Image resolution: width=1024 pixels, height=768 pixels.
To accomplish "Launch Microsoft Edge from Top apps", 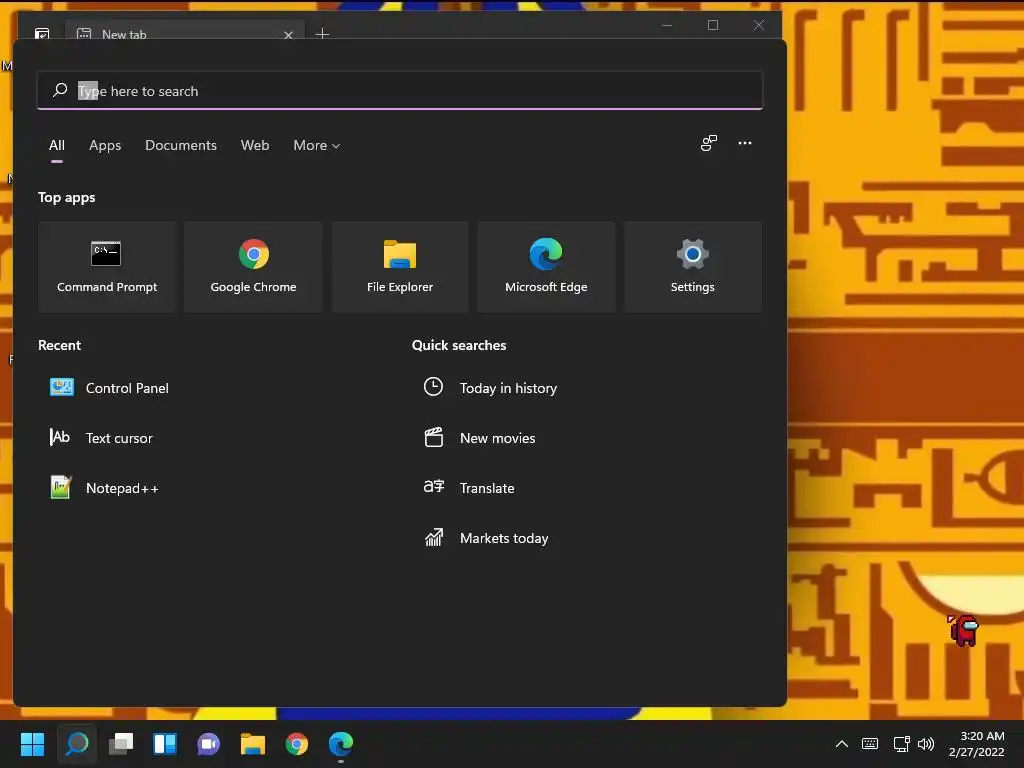I will (546, 266).
